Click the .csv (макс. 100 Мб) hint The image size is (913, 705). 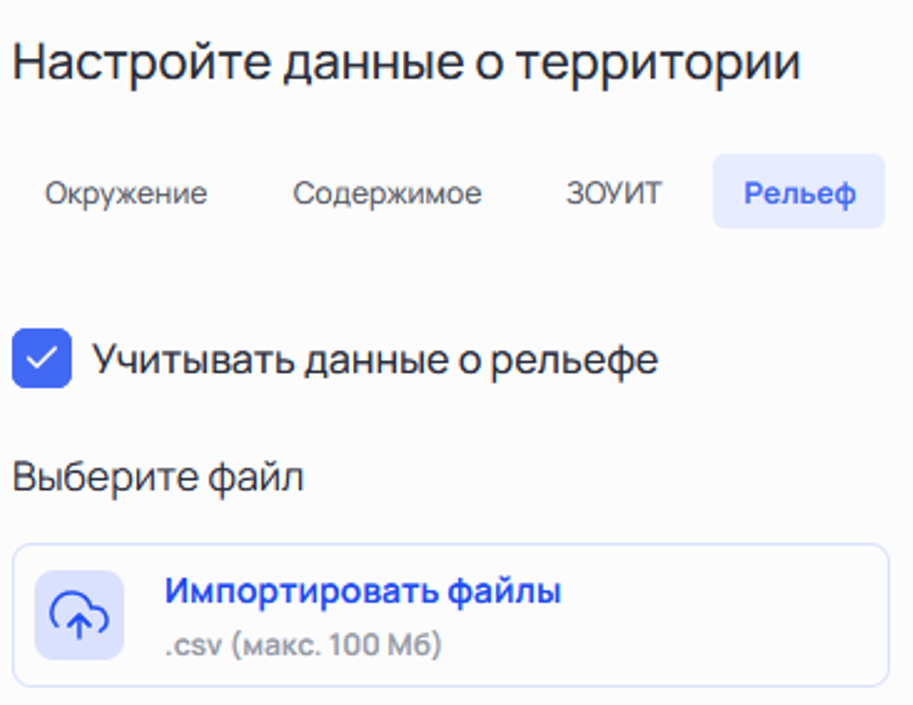click(x=303, y=645)
